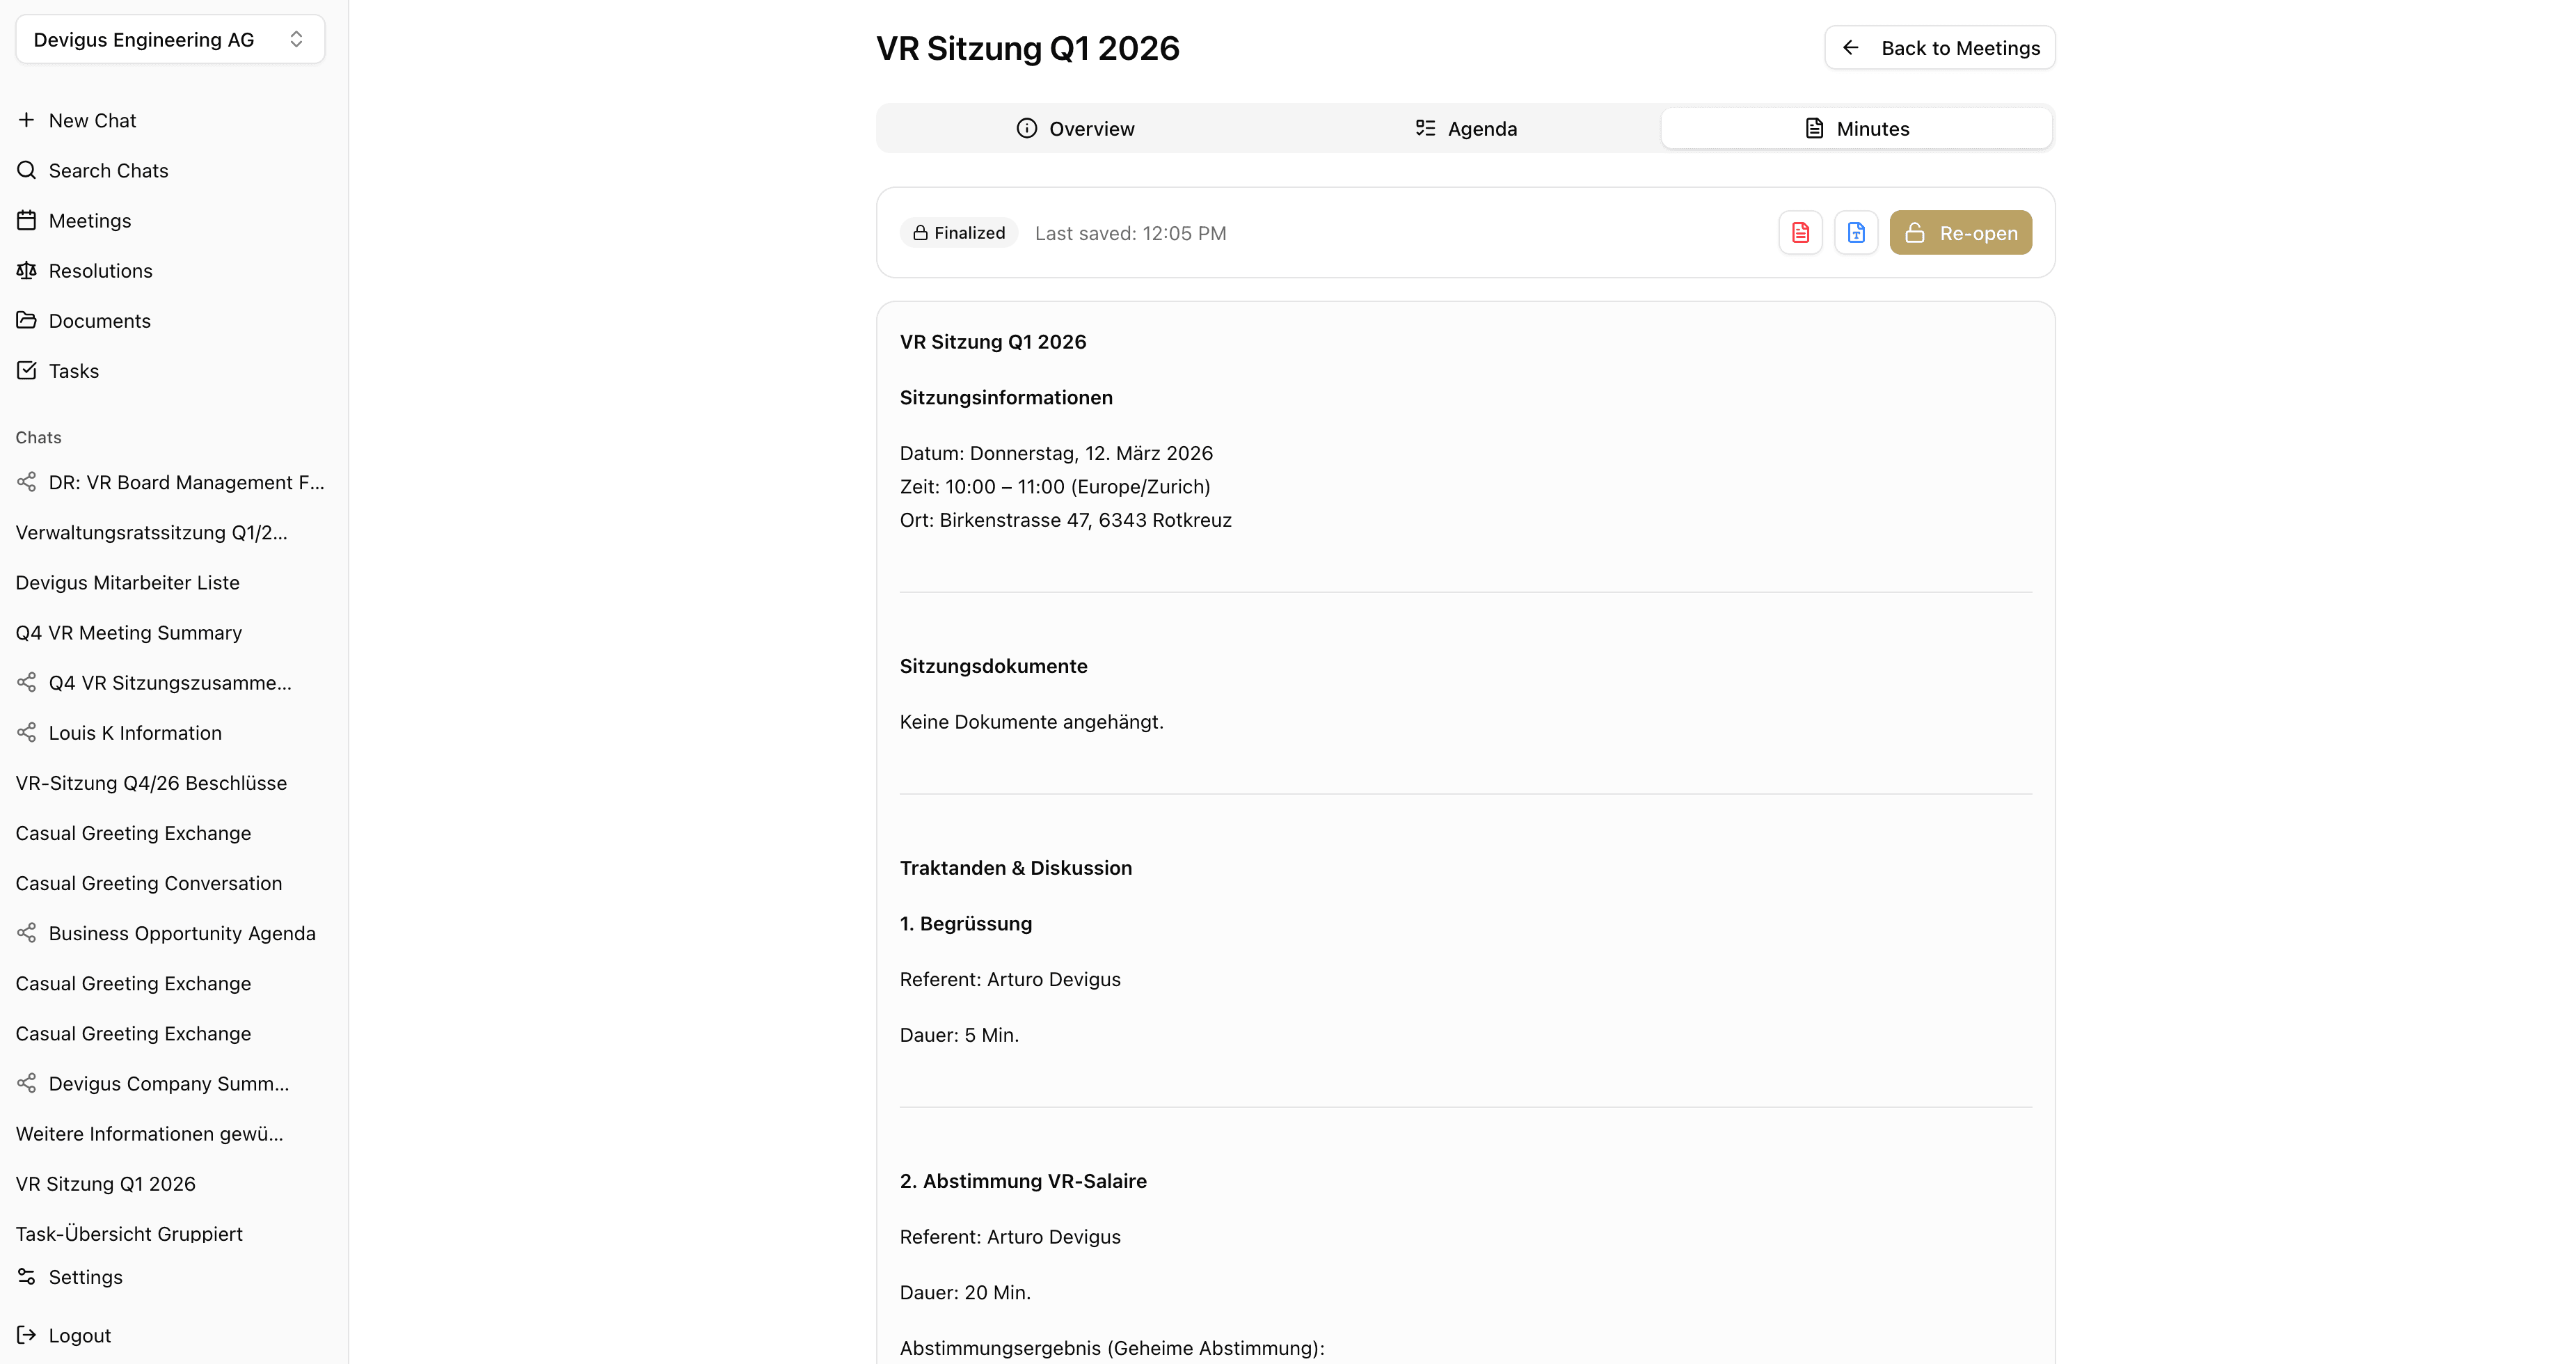Screen dimensions: 2576x1364
Task: Re-open the finalized minutes
Action: 1960,232
